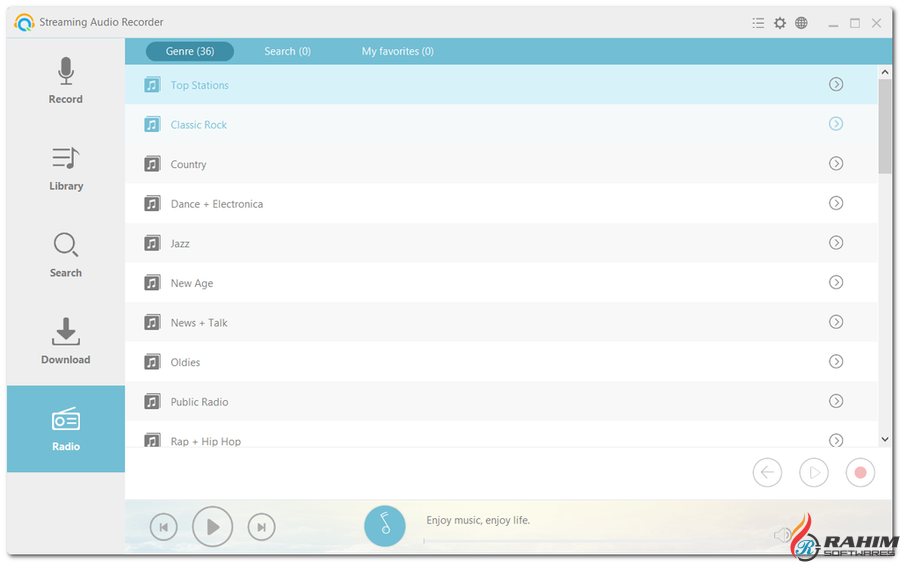Open settings gear in title bar
The width and height of the screenshot is (900, 562).
pyautogui.click(x=779, y=23)
